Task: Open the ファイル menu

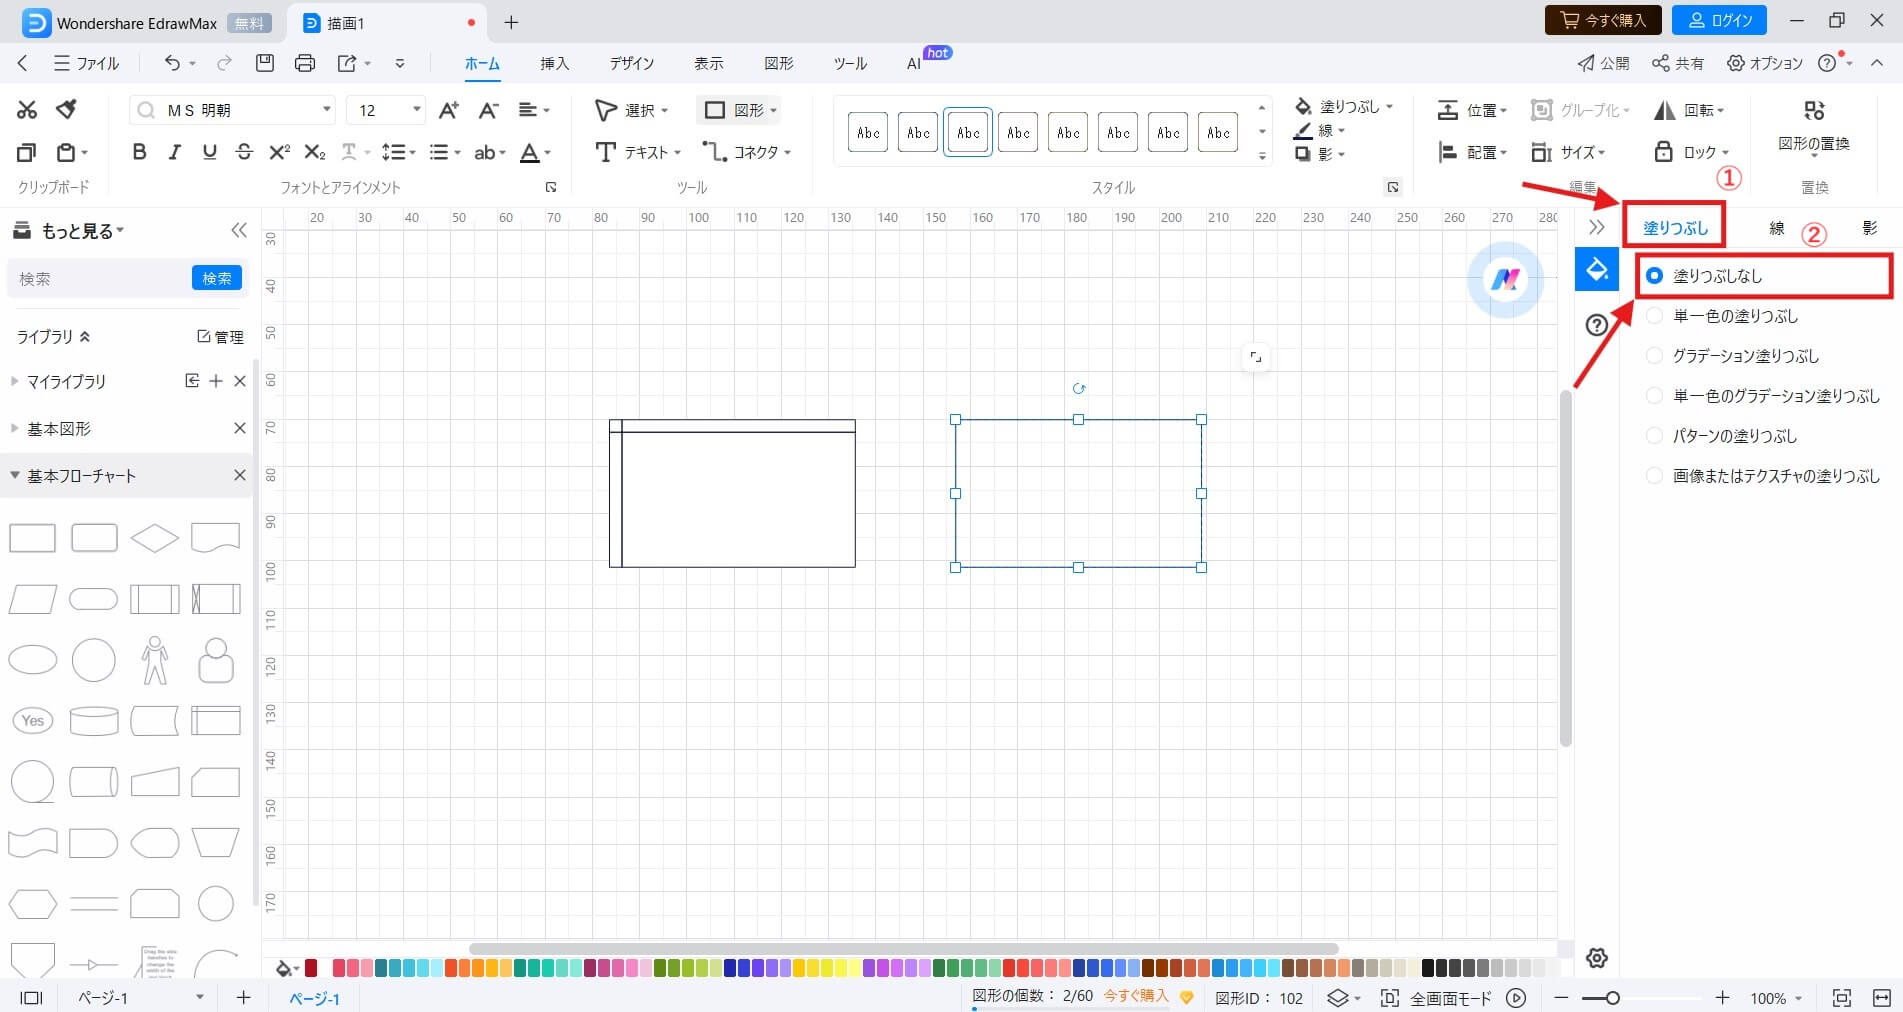Action: coord(86,63)
